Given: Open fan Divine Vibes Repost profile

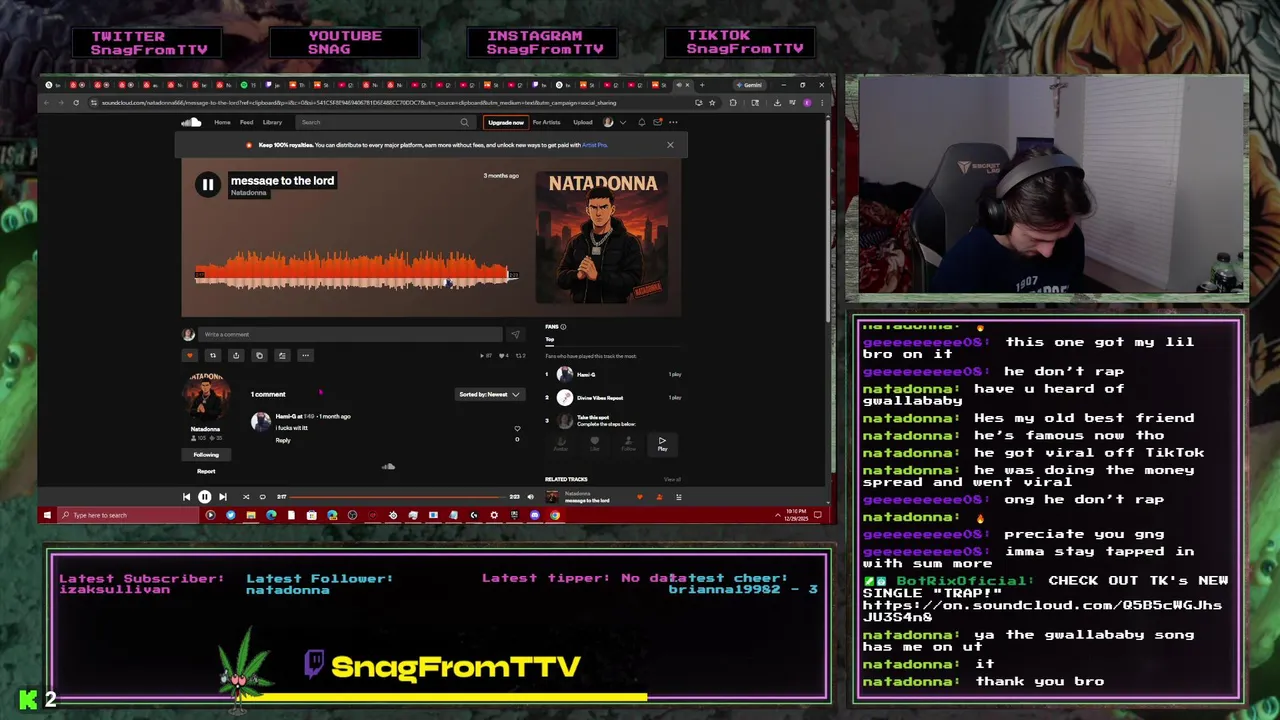Looking at the screenshot, I should click(x=600, y=398).
